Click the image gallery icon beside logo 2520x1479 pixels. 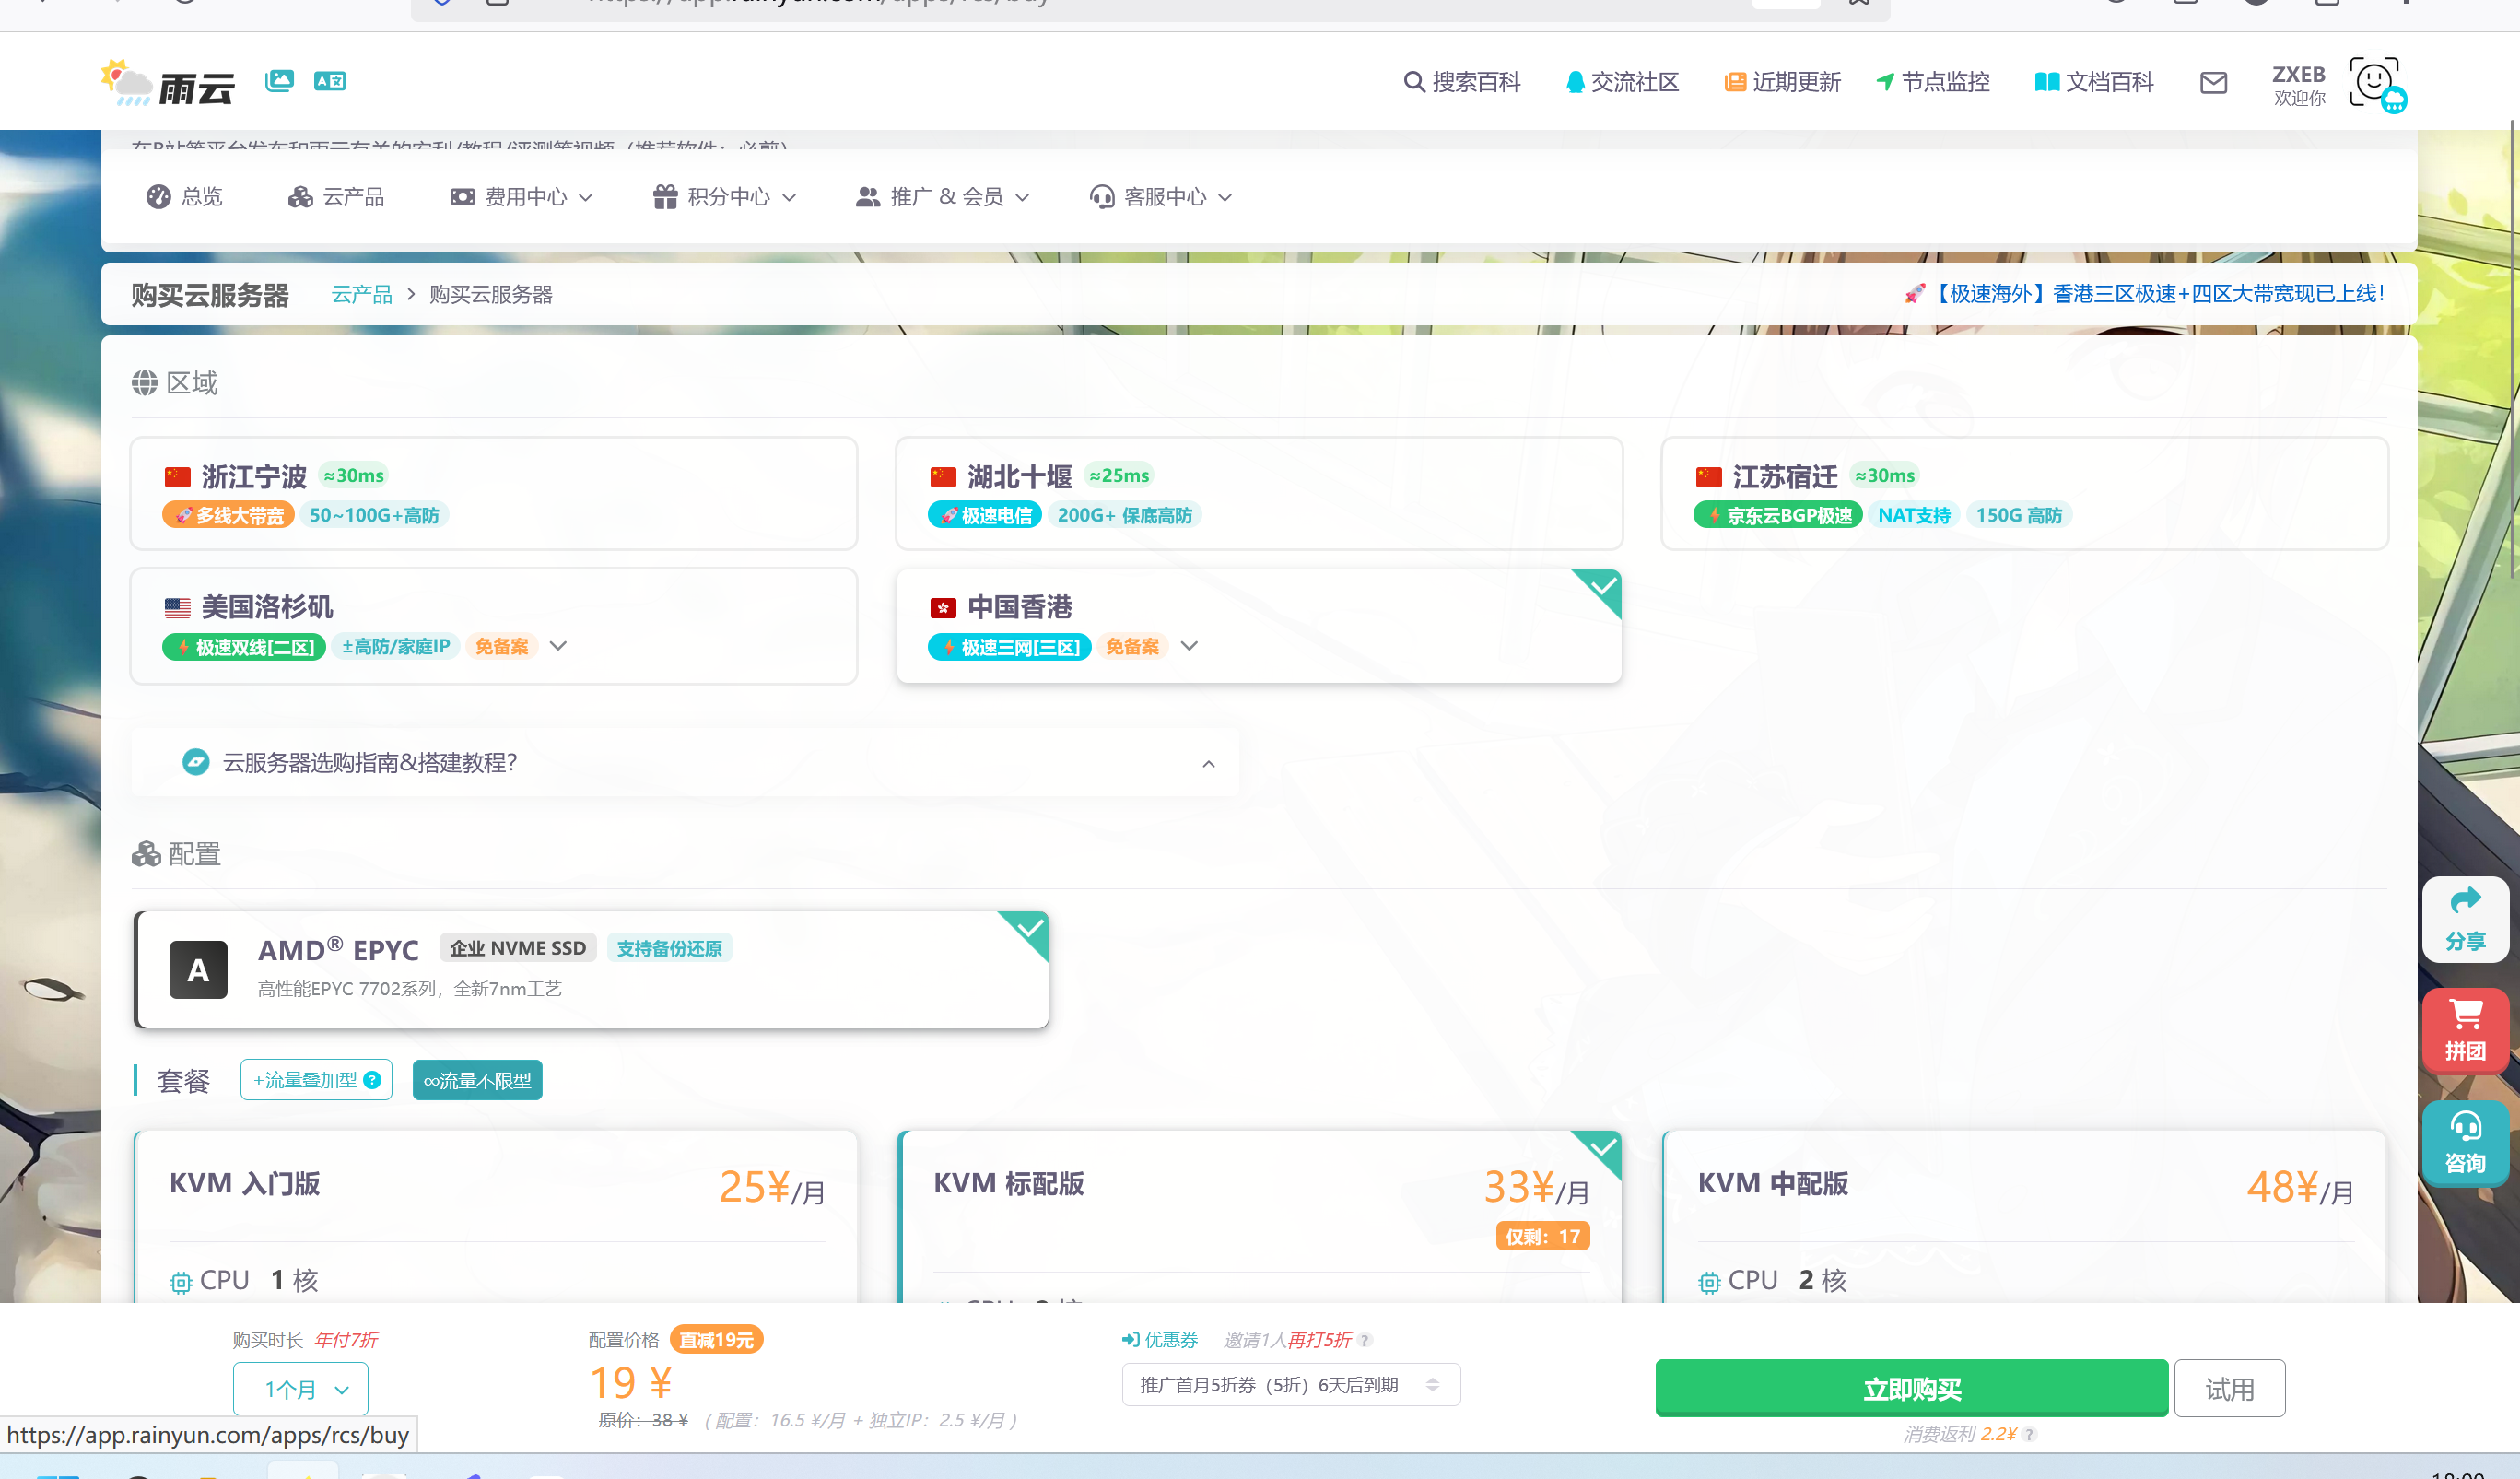click(279, 80)
